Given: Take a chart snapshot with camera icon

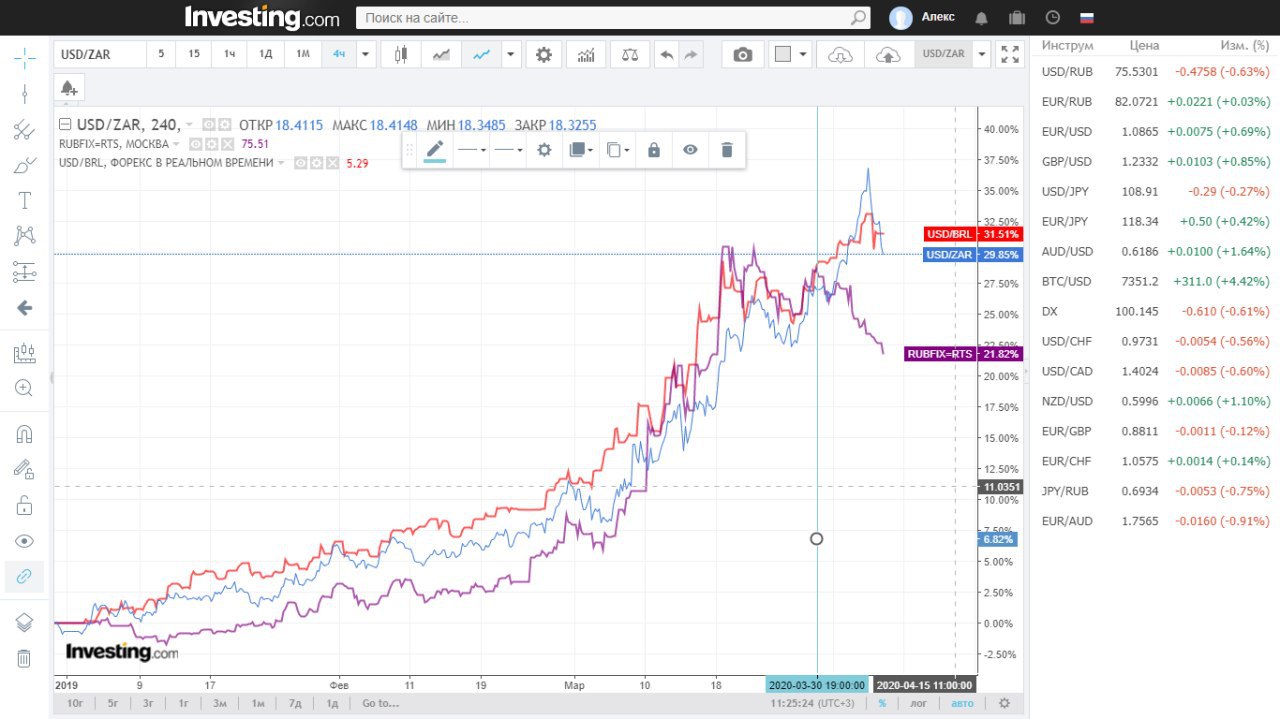Looking at the screenshot, I should pos(742,55).
